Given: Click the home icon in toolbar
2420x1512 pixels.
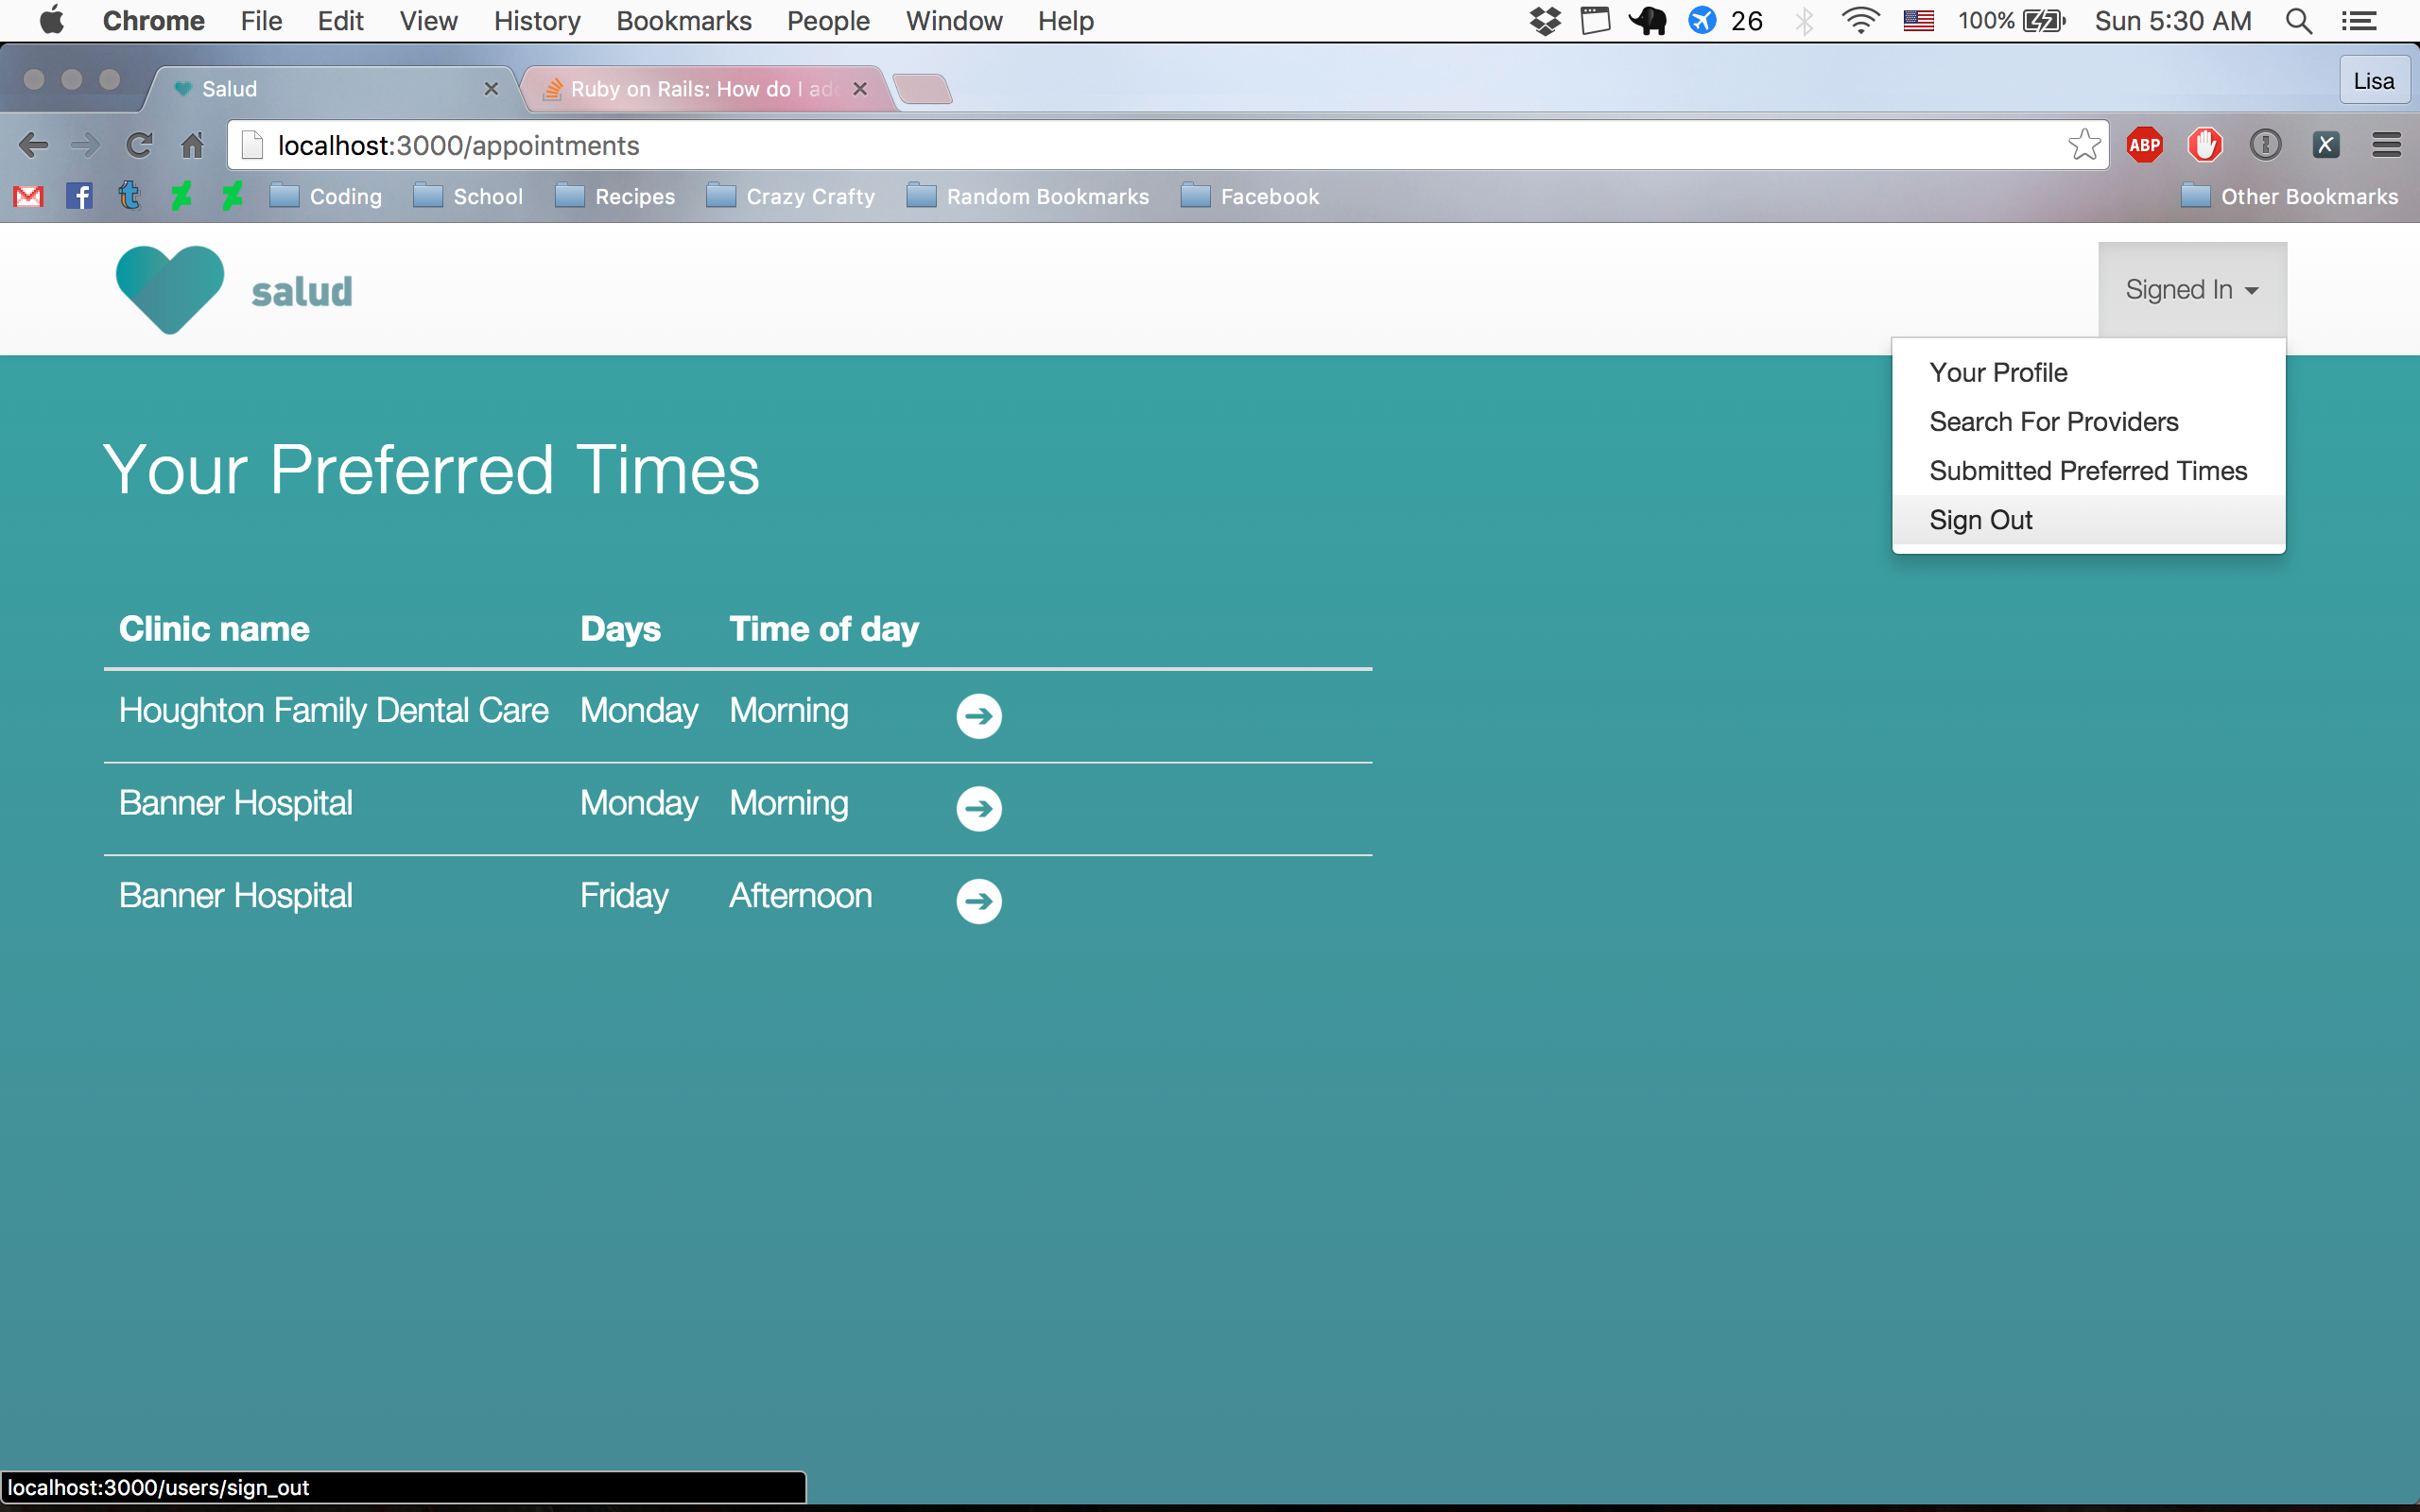Looking at the screenshot, I should coord(192,145).
